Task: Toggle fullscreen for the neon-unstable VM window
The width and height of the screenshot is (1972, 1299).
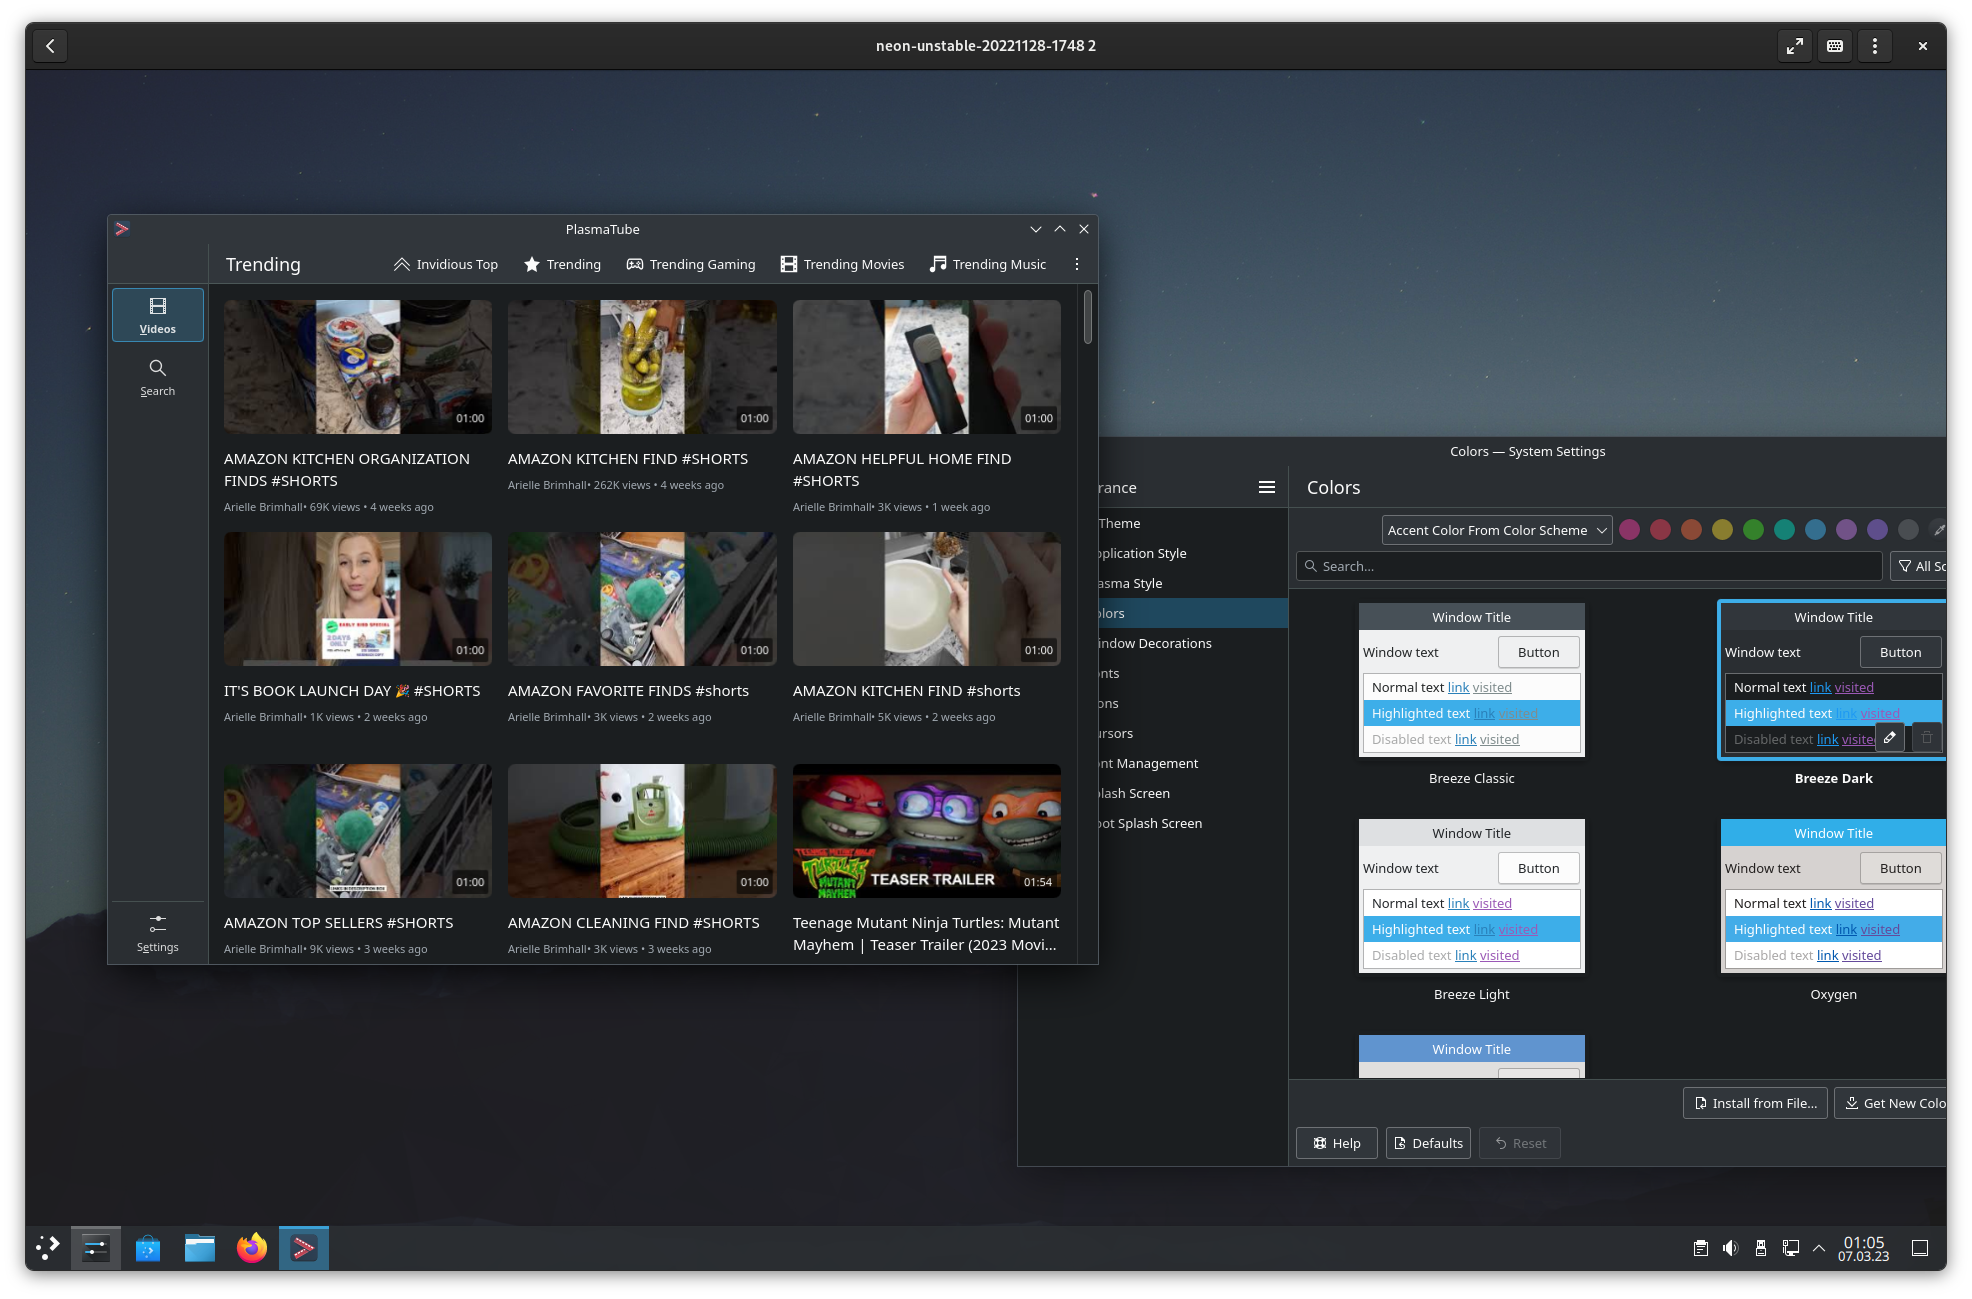Action: click(1795, 46)
